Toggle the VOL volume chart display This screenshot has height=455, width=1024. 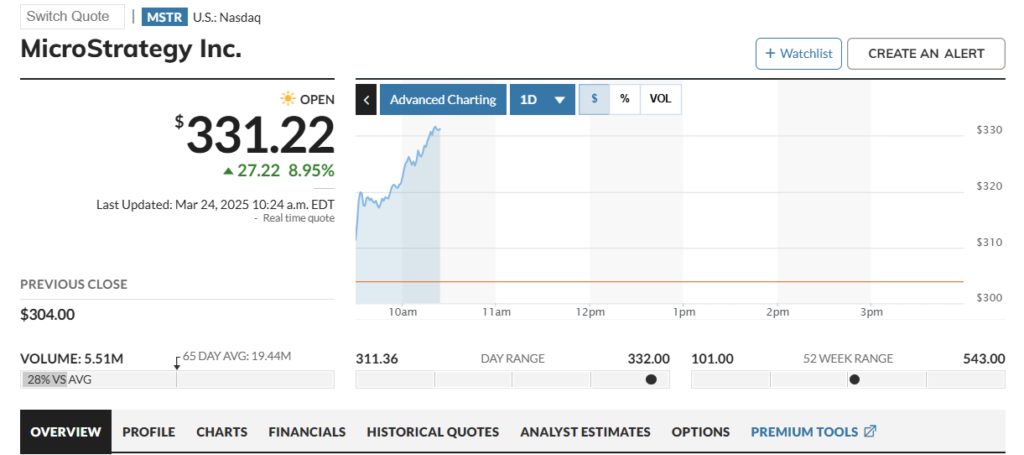pyautogui.click(x=660, y=100)
